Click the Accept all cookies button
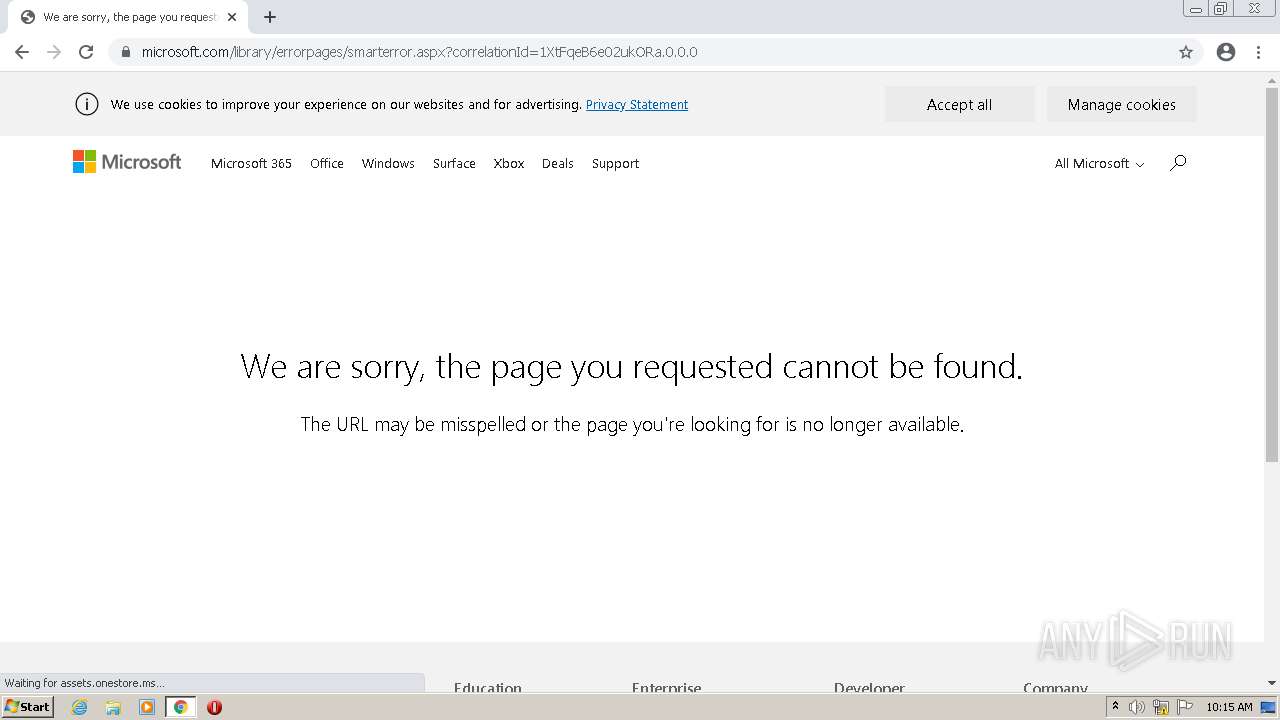Image resolution: width=1280 pixels, height=720 pixels. [x=959, y=104]
